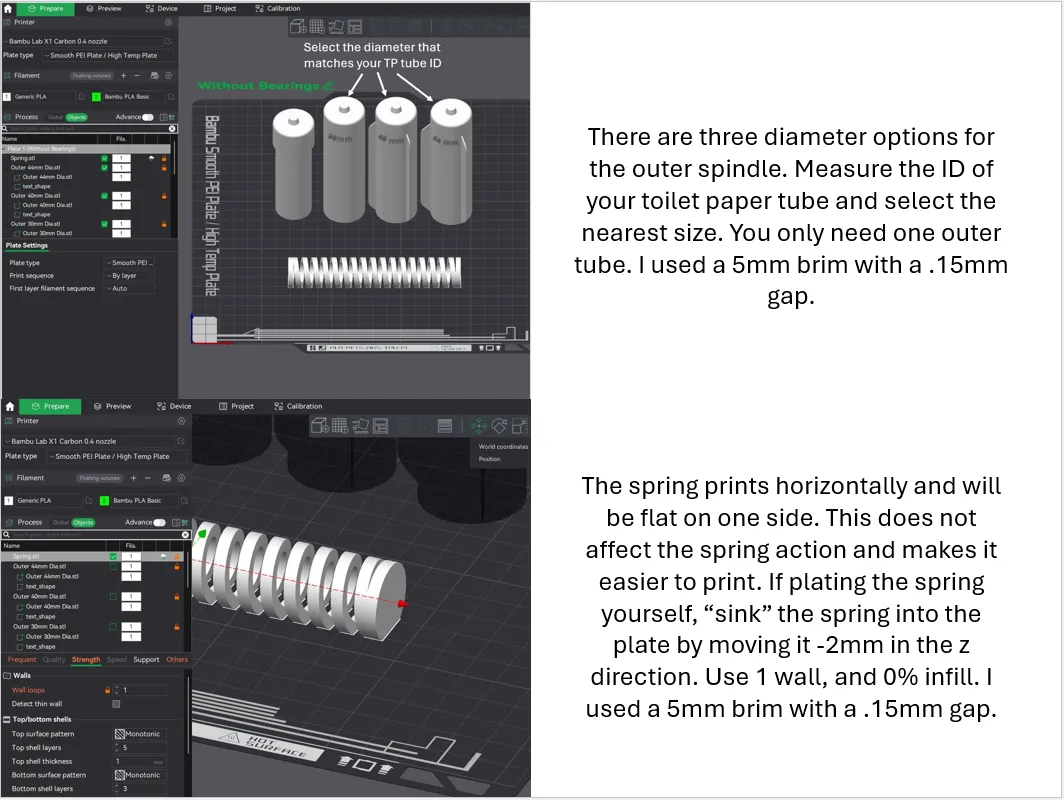Click the Wall loops value field
This screenshot has height=800, width=1064.
click(x=143, y=690)
